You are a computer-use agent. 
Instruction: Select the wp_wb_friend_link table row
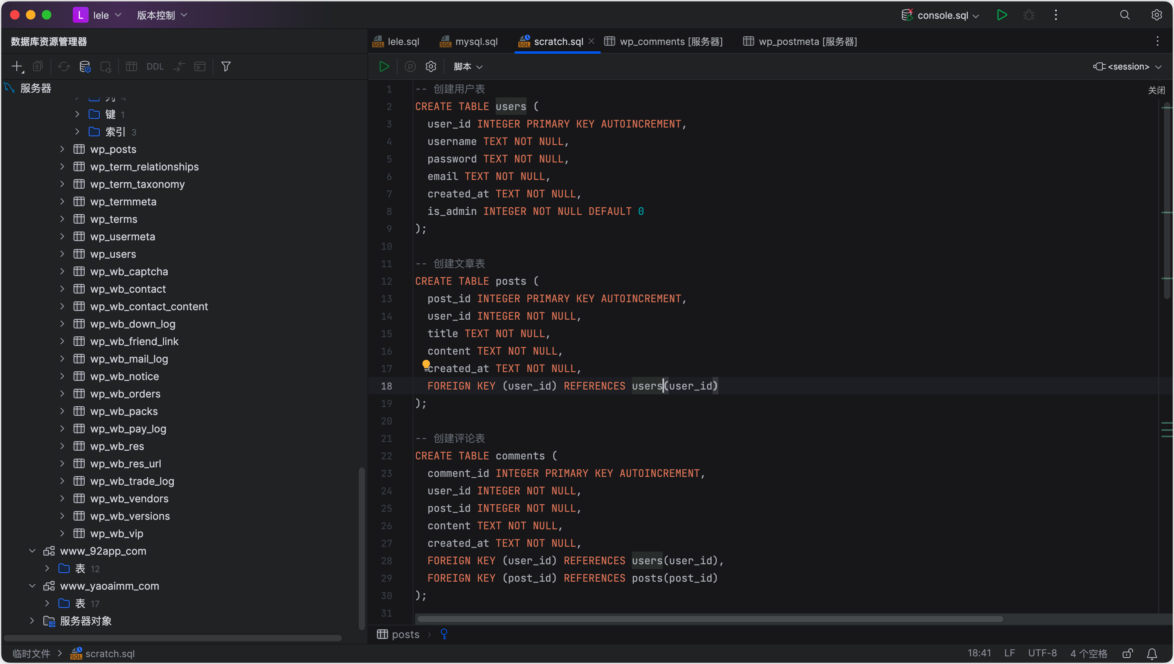183,341
